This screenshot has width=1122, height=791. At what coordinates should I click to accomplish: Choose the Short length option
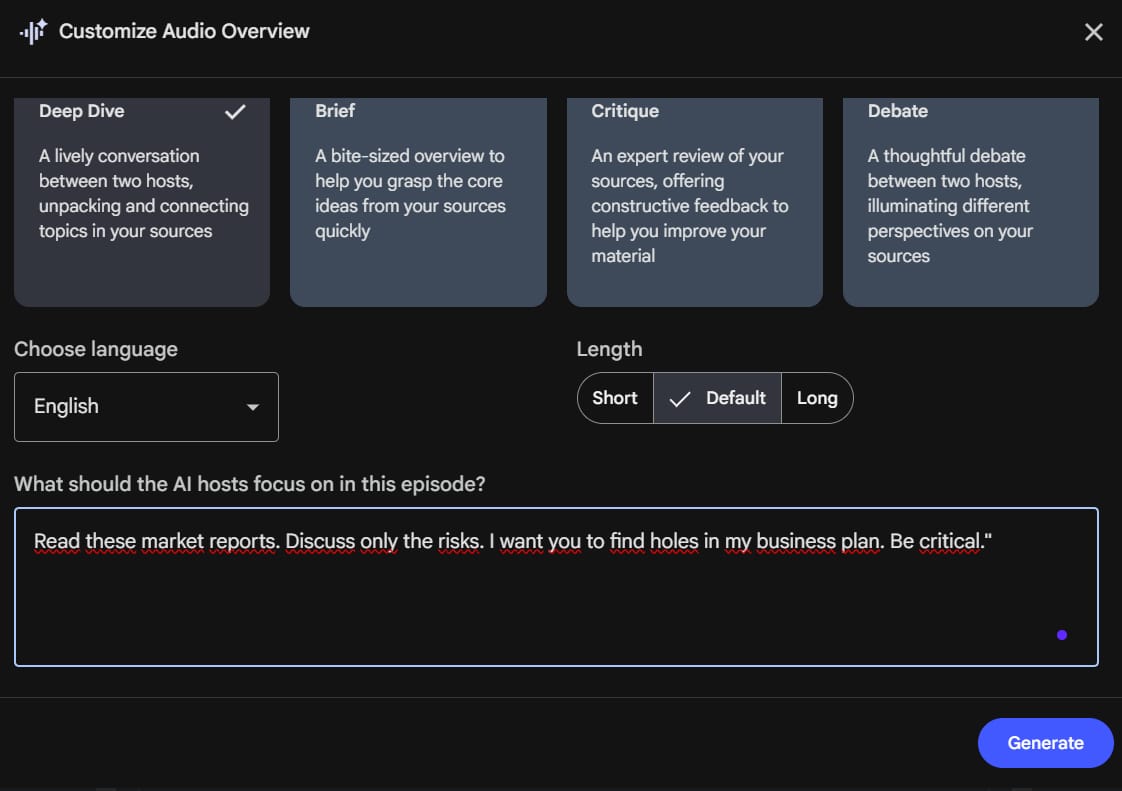click(x=614, y=397)
